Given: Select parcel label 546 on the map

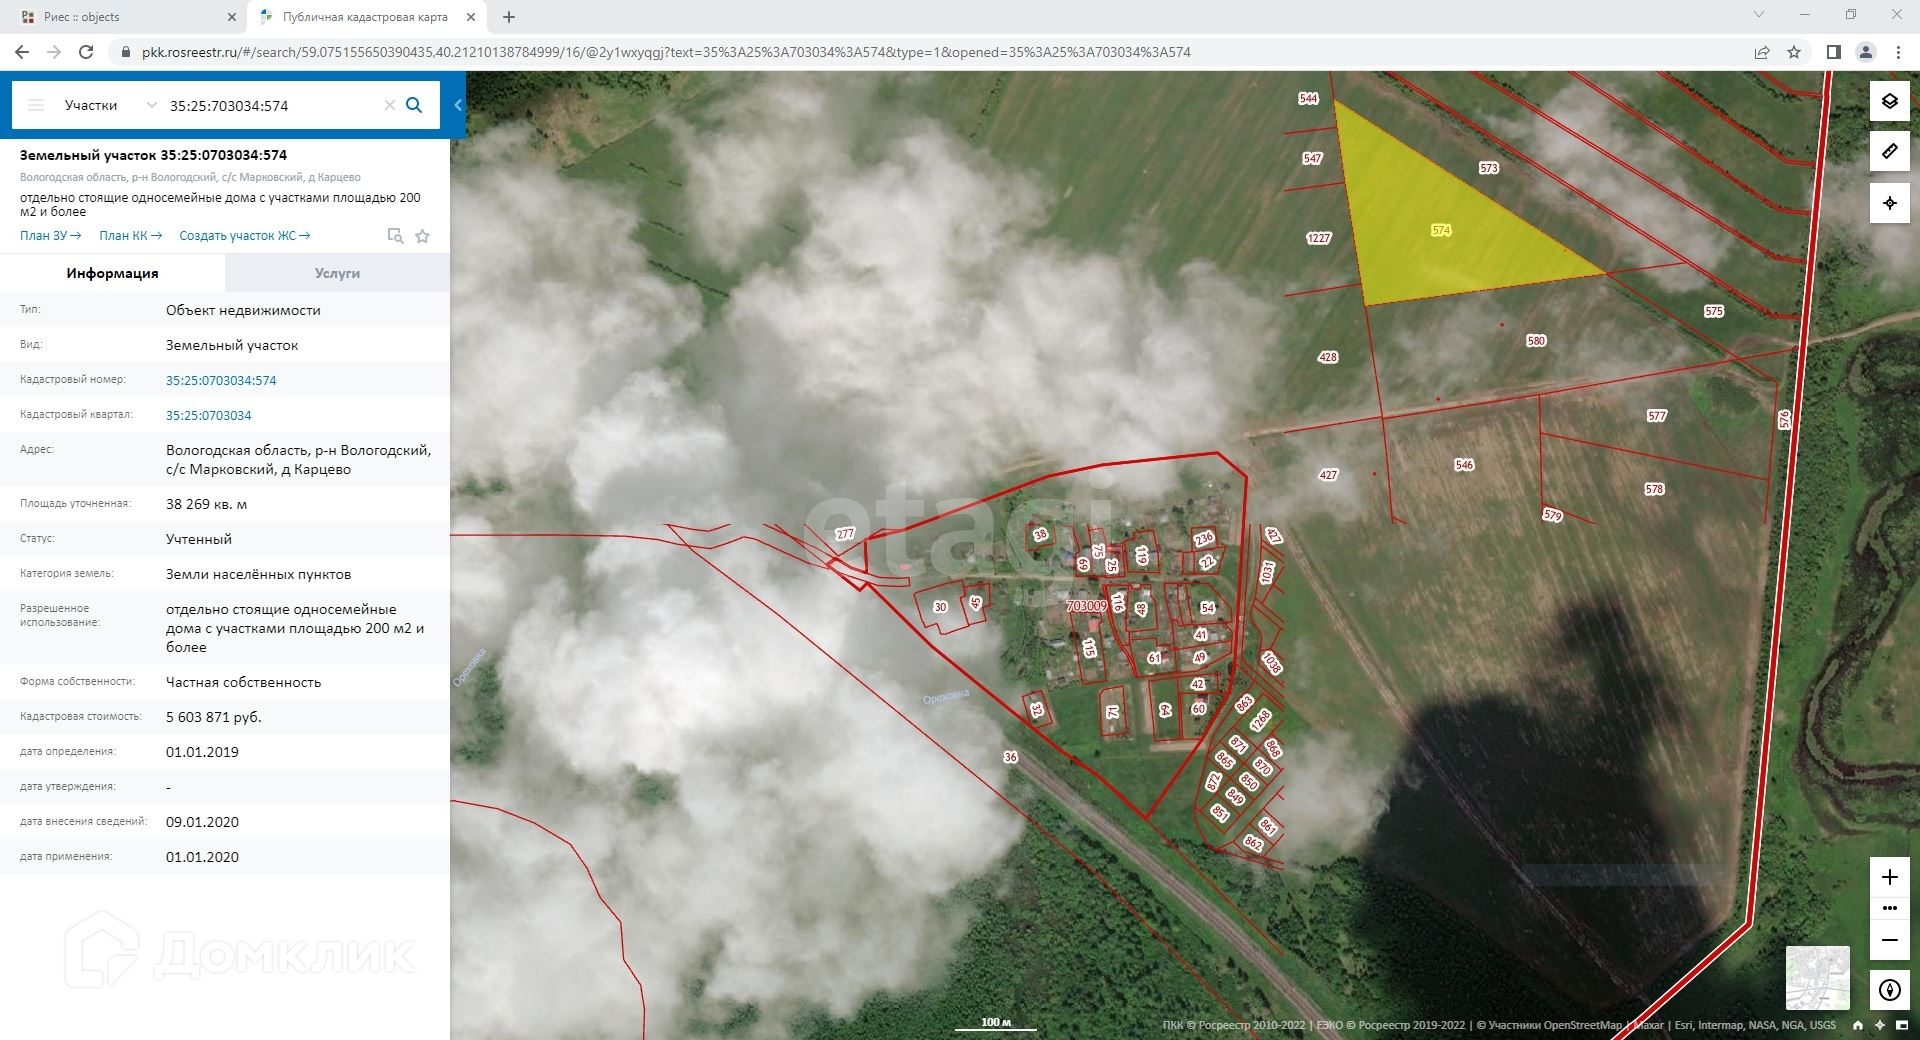Looking at the screenshot, I should [x=1464, y=465].
